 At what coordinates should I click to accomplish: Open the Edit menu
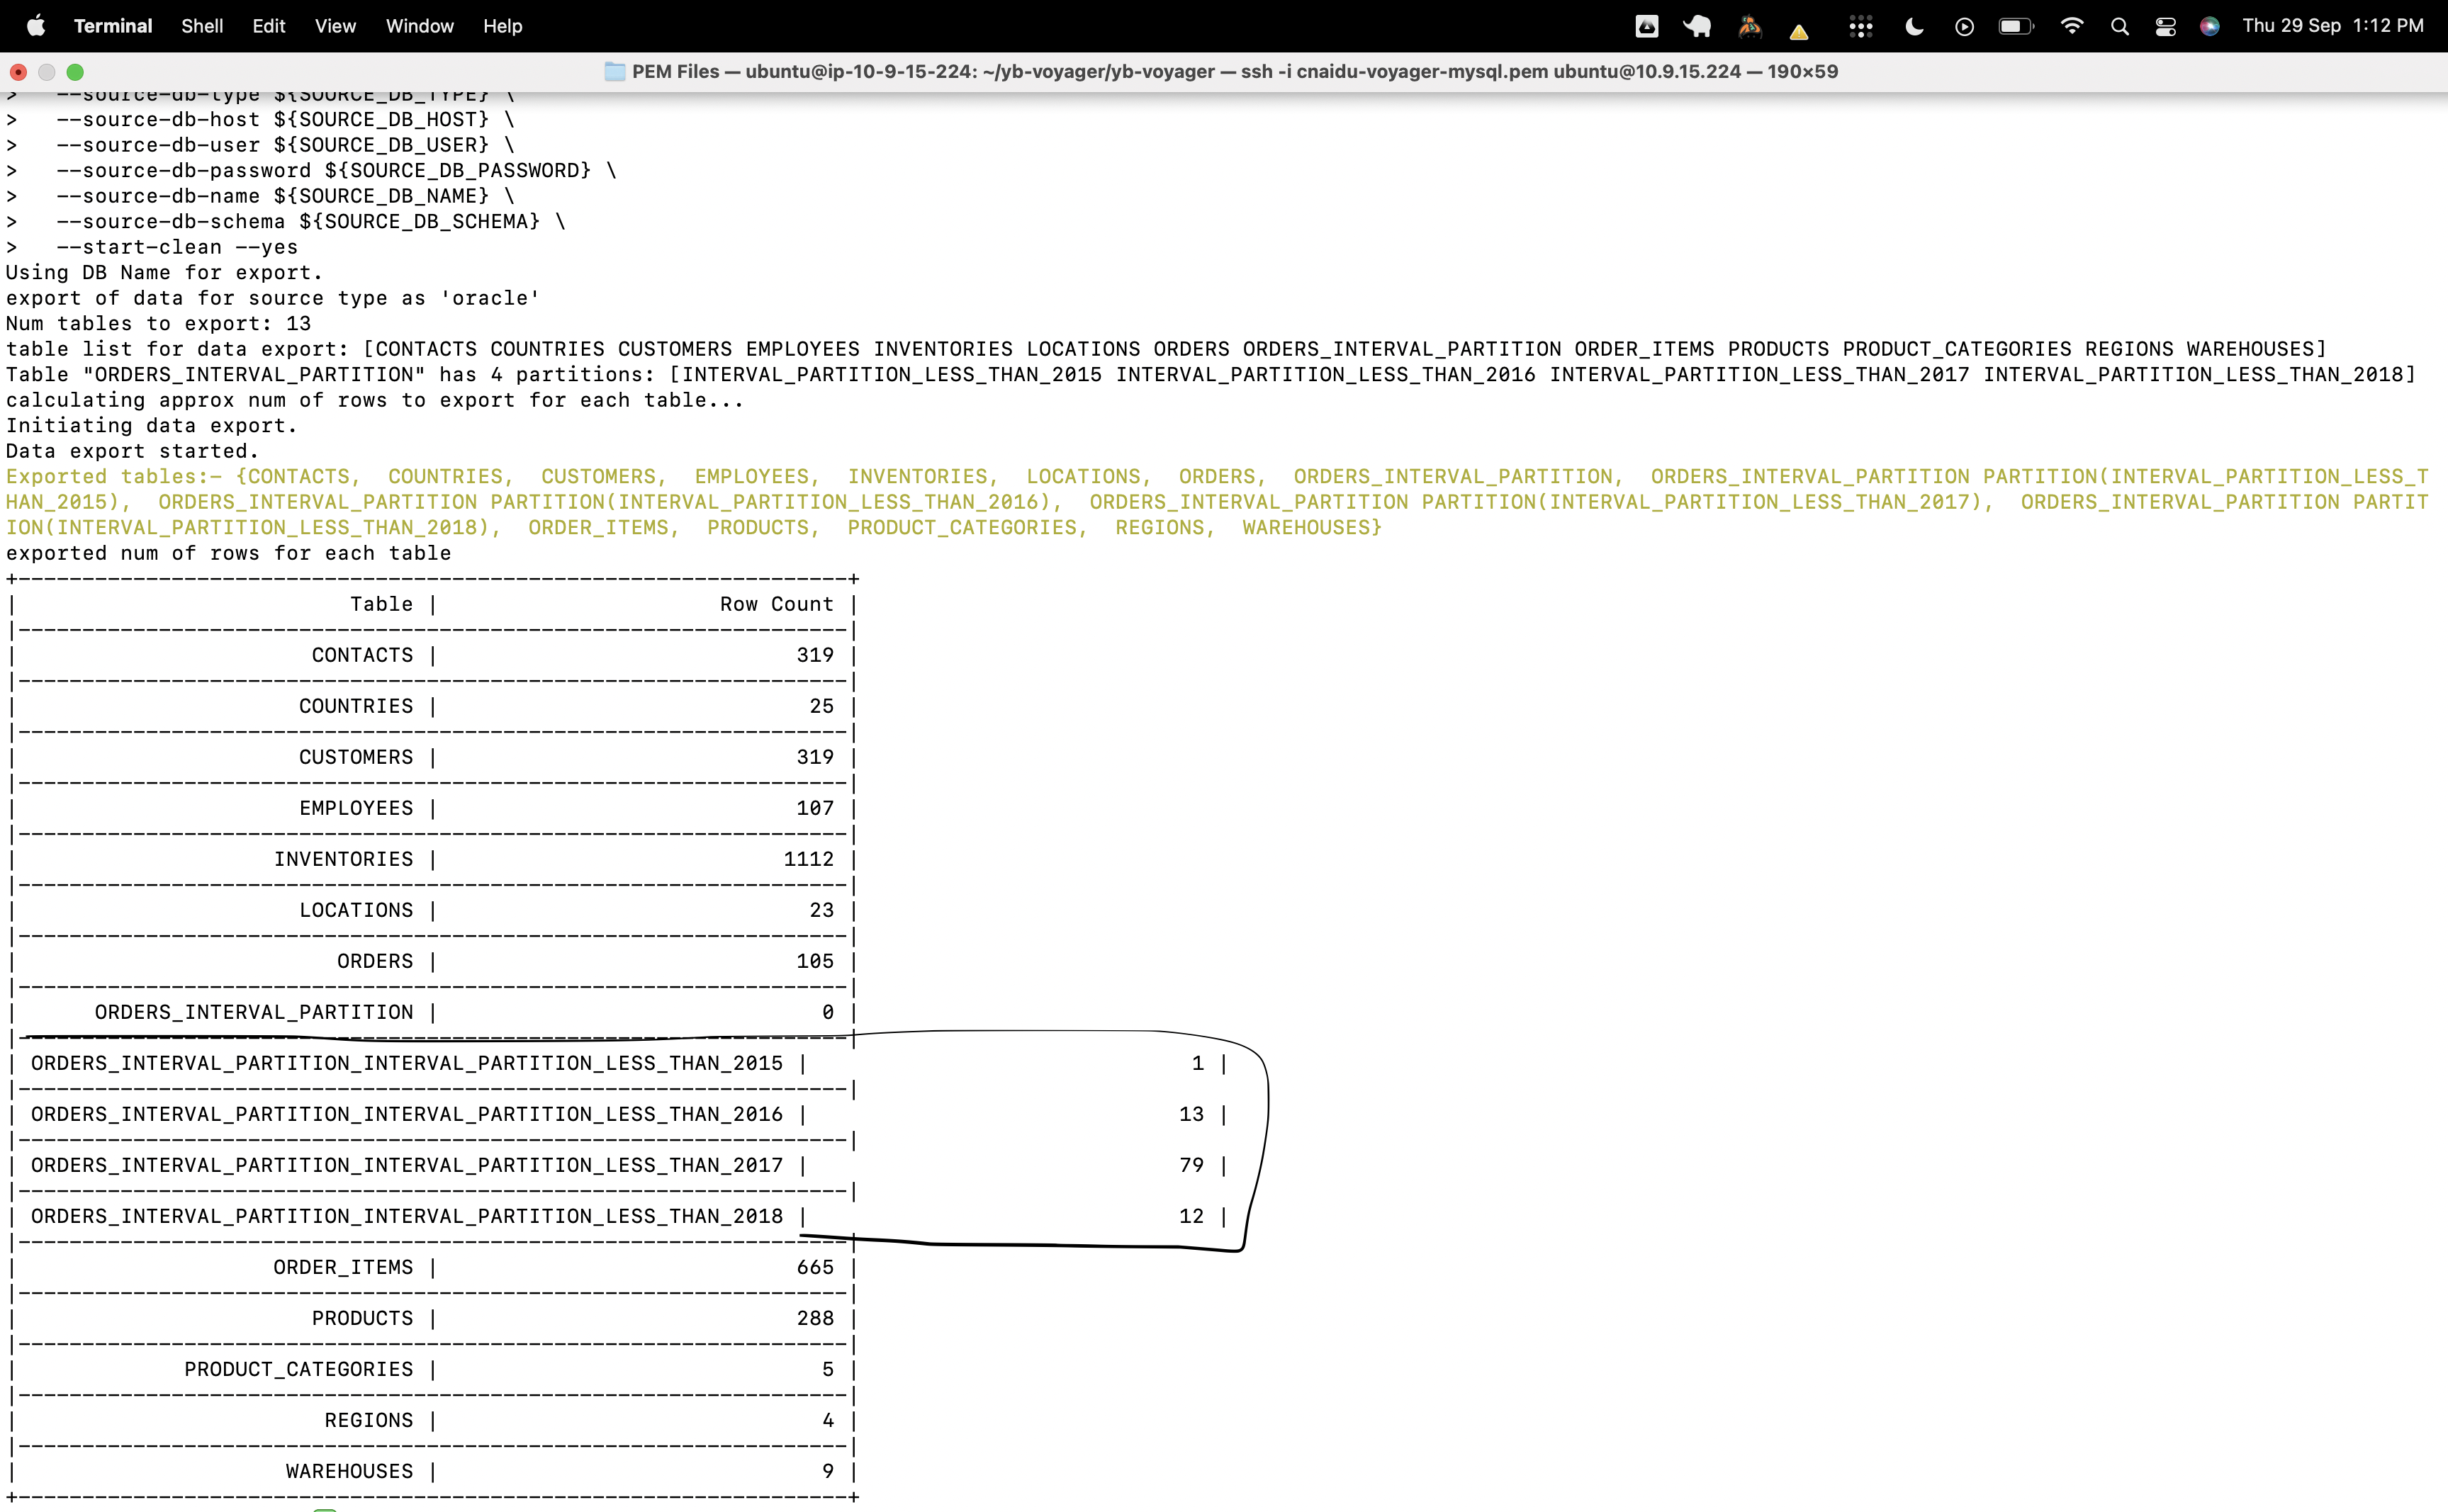(269, 26)
